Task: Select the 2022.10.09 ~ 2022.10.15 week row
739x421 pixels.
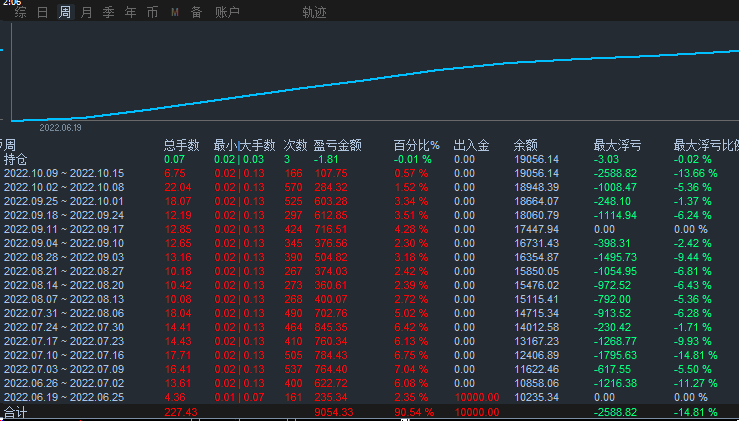Action: 370,173
